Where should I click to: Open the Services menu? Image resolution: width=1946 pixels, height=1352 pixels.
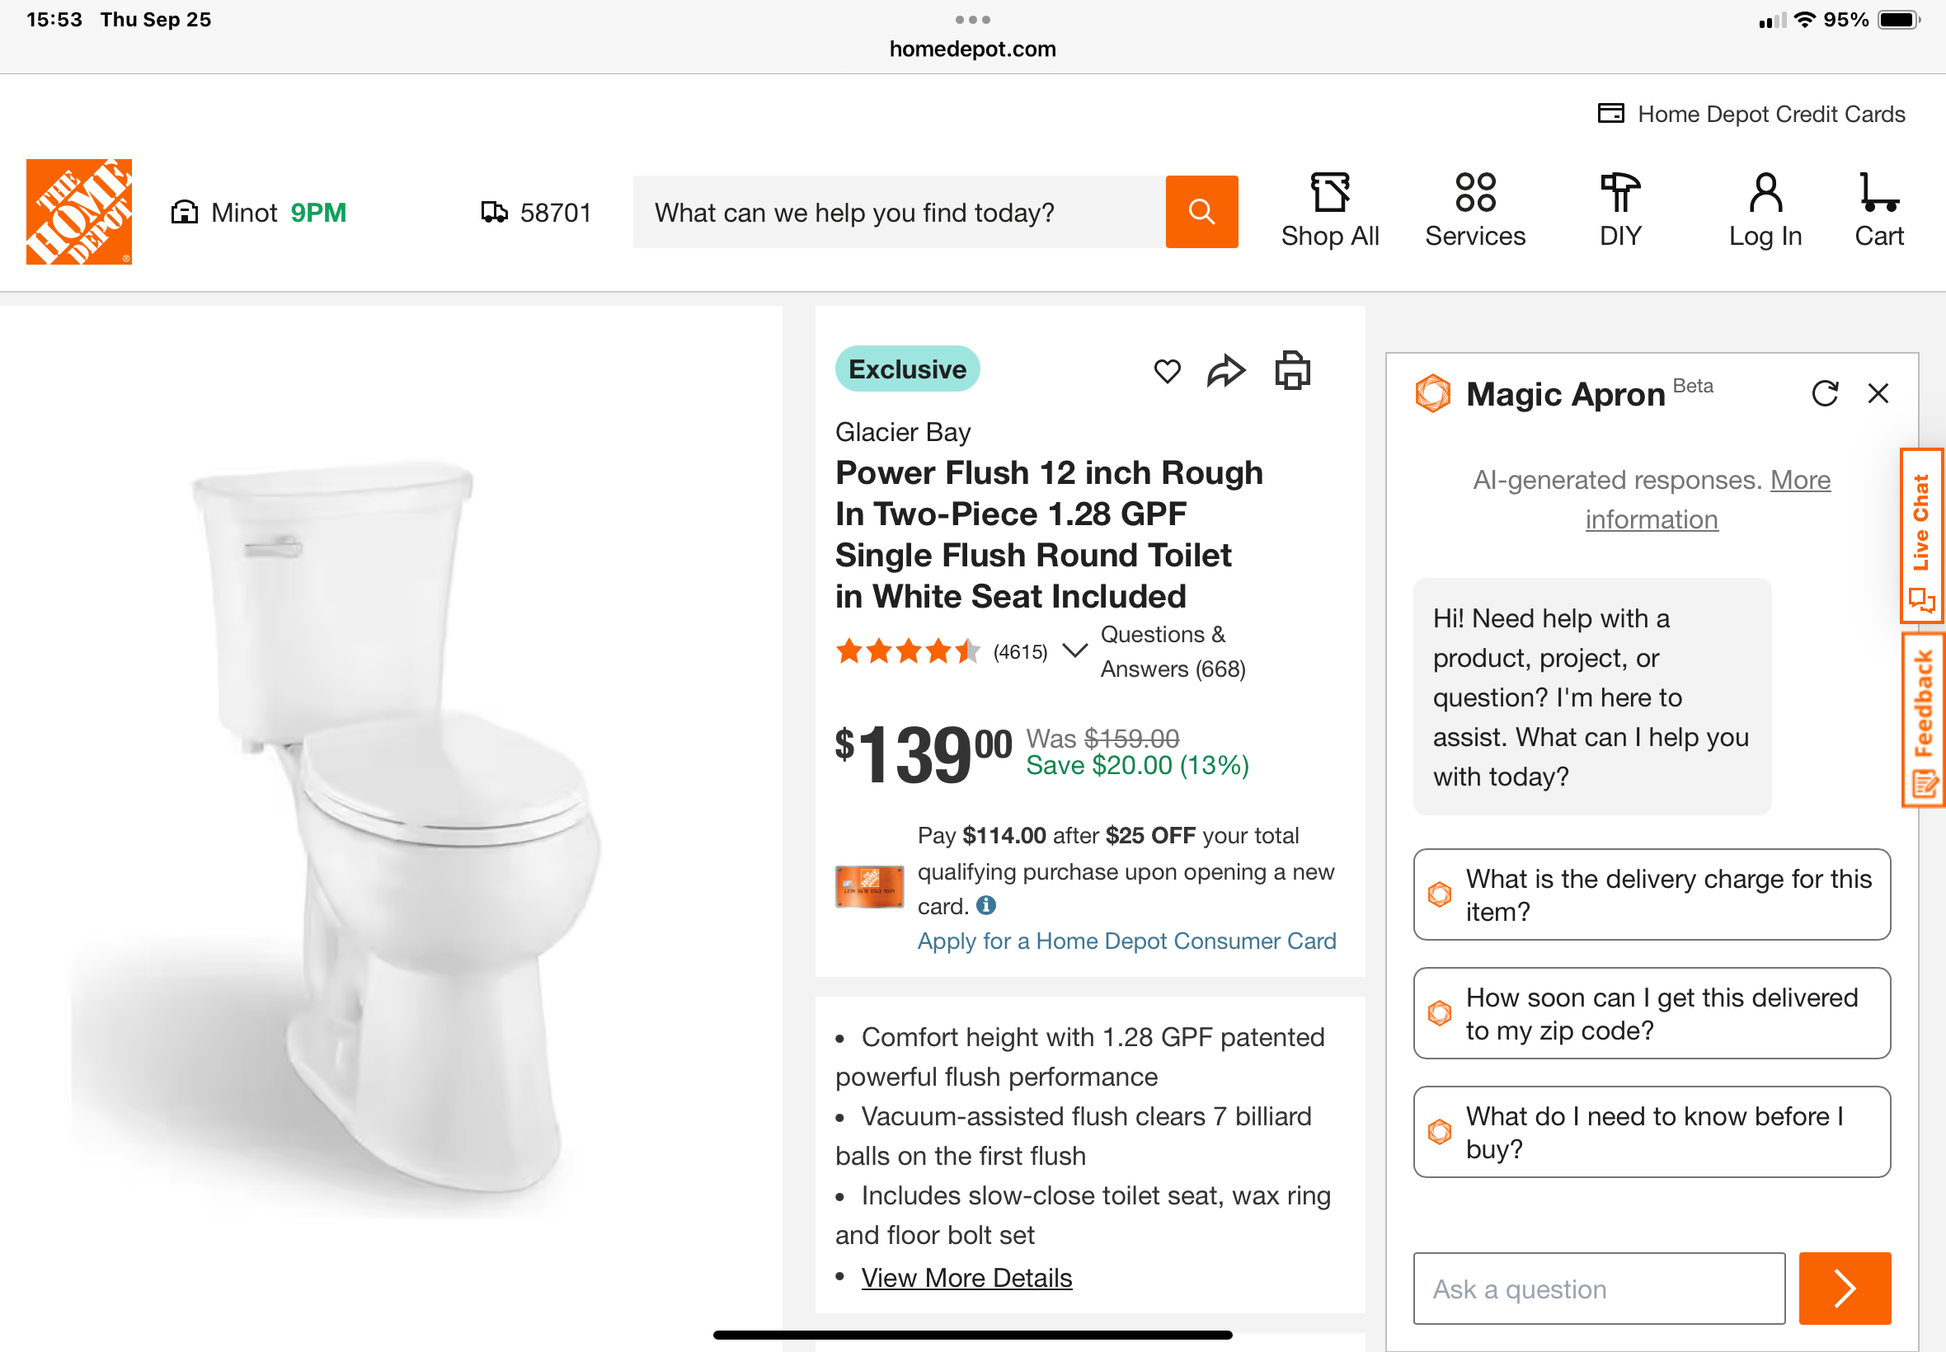[1475, 211]
